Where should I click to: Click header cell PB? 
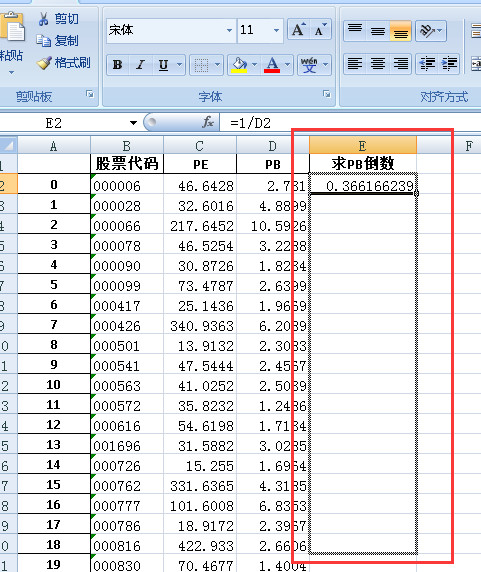[x=272, y=164]
